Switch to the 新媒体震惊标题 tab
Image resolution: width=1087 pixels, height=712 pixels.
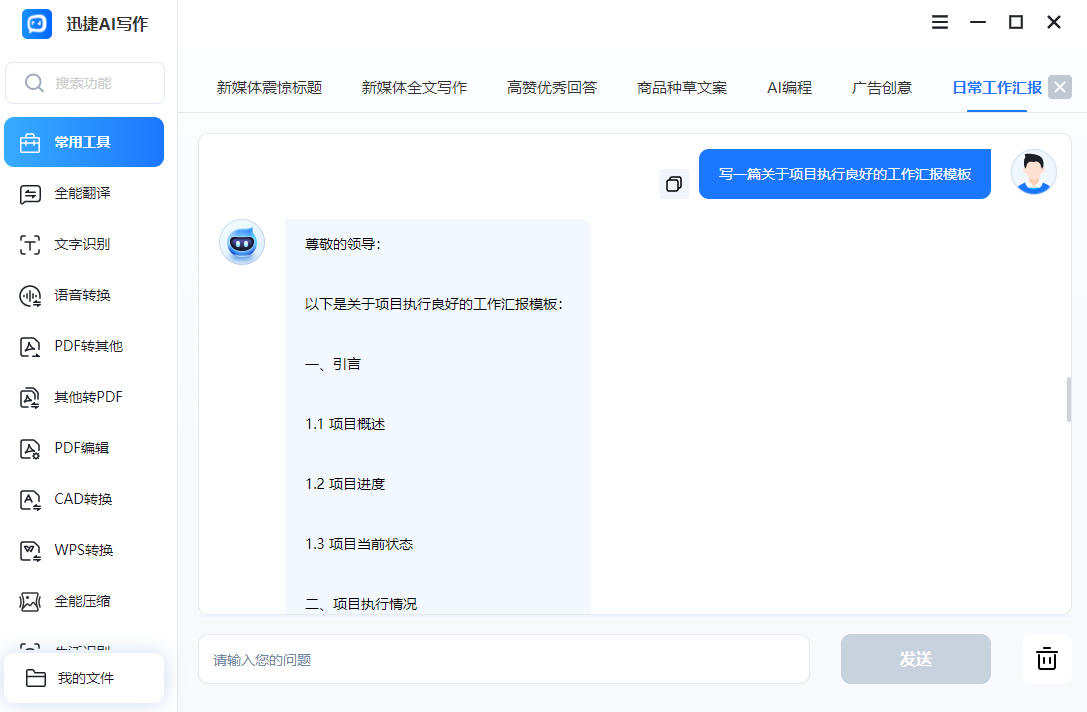click(x=270, y=88)
